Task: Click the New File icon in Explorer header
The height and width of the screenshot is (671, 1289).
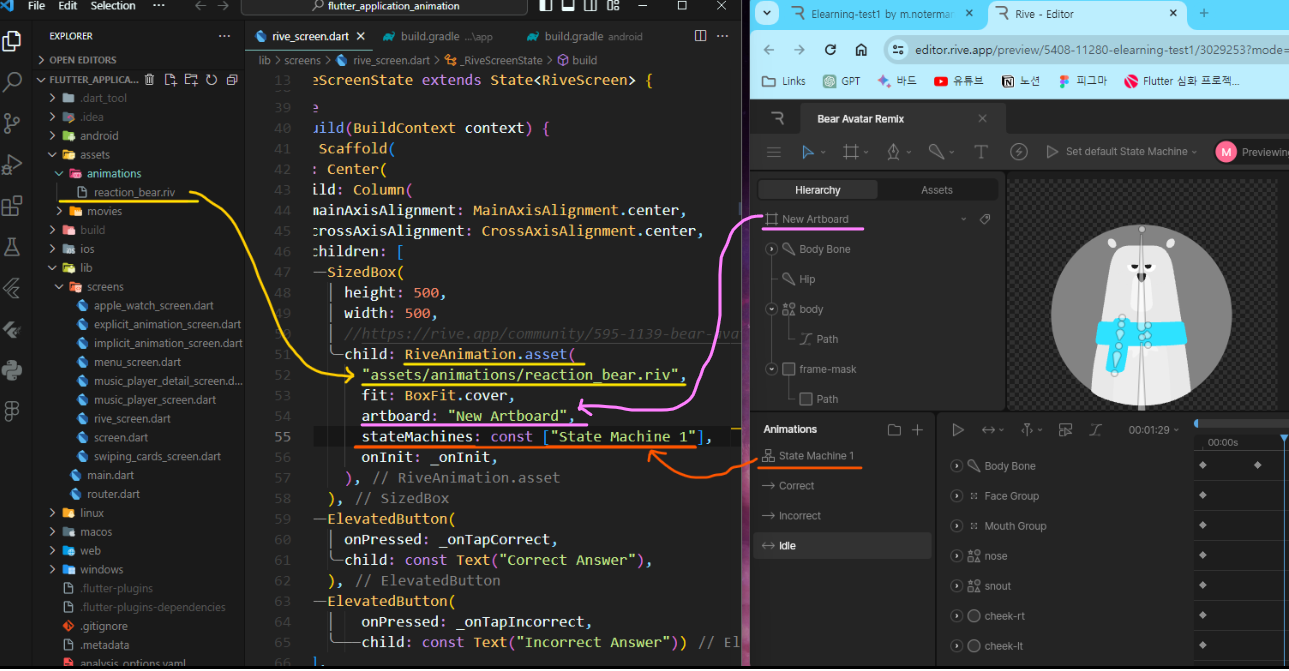Action: point(171,80)
